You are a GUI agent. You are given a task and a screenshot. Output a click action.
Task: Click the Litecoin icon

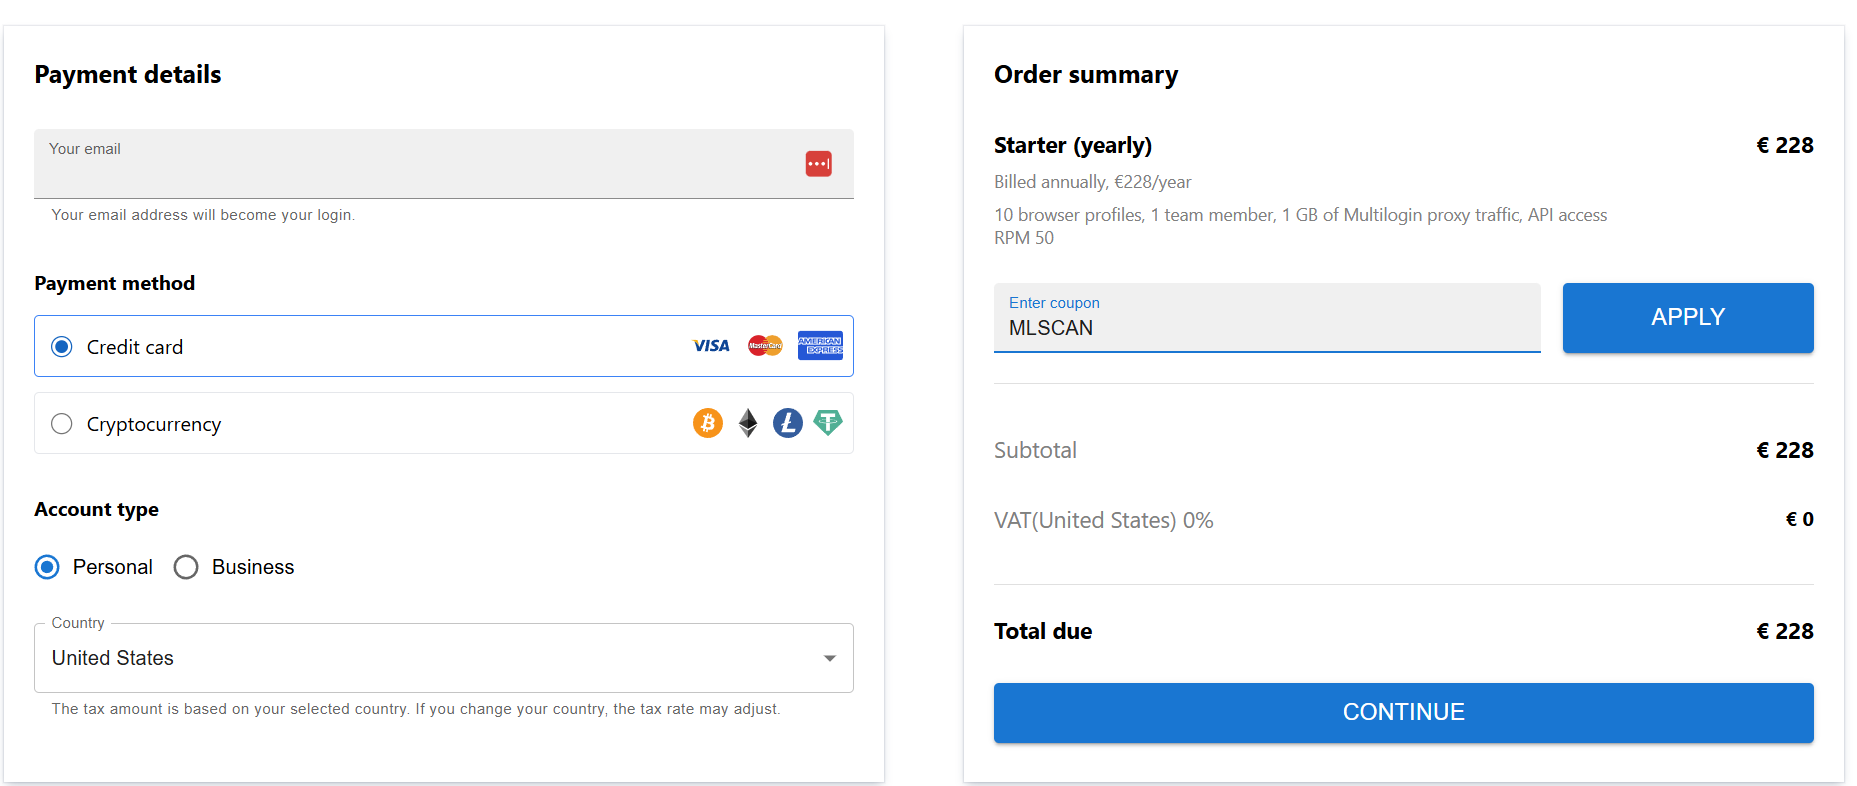788,423
